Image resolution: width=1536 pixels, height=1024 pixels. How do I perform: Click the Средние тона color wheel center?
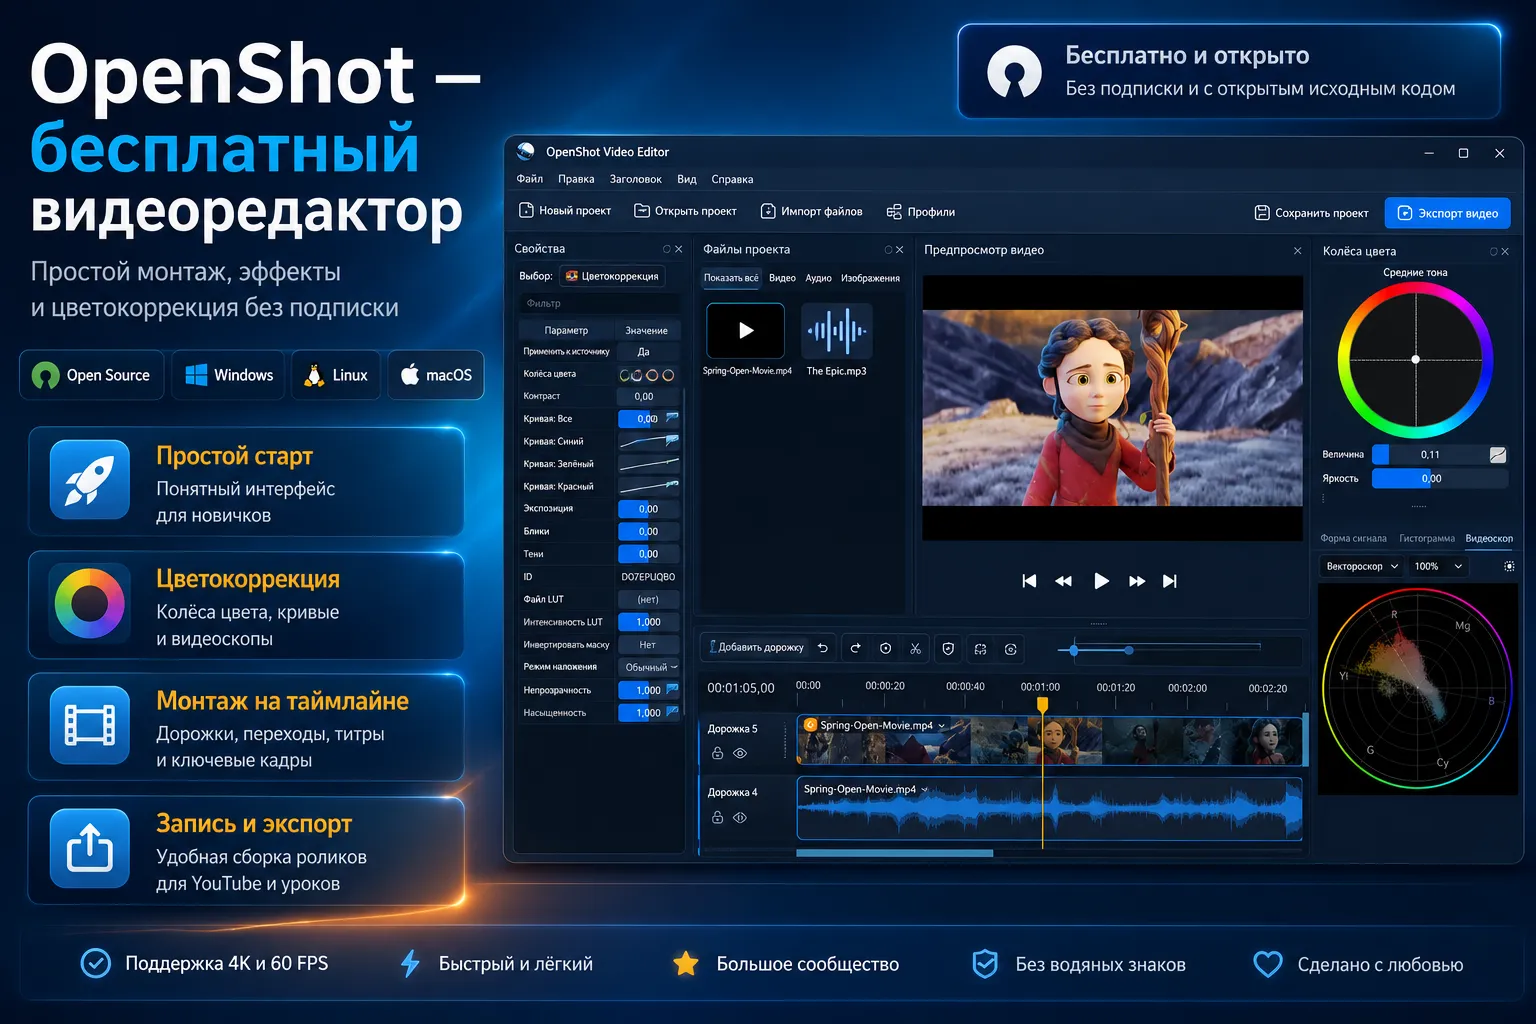[1415, 359]
